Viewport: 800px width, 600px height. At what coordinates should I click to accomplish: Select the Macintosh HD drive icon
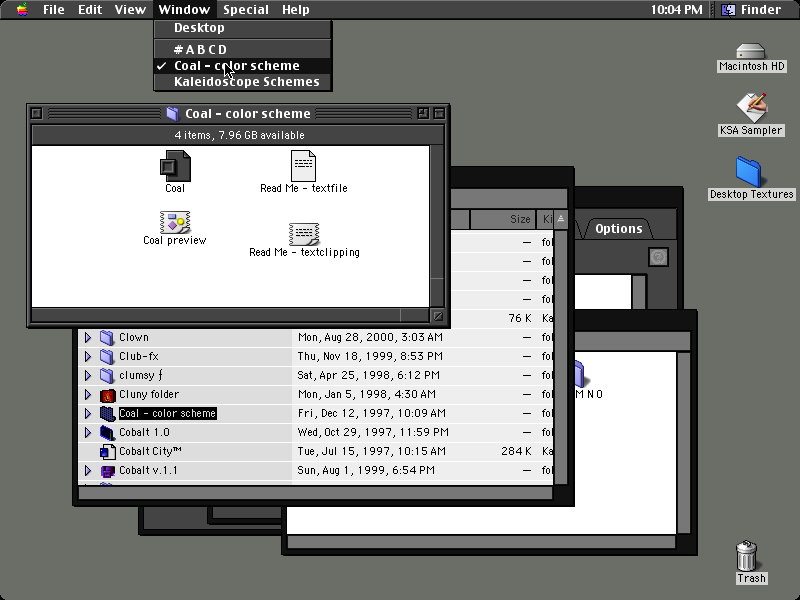tap(751, 51)
